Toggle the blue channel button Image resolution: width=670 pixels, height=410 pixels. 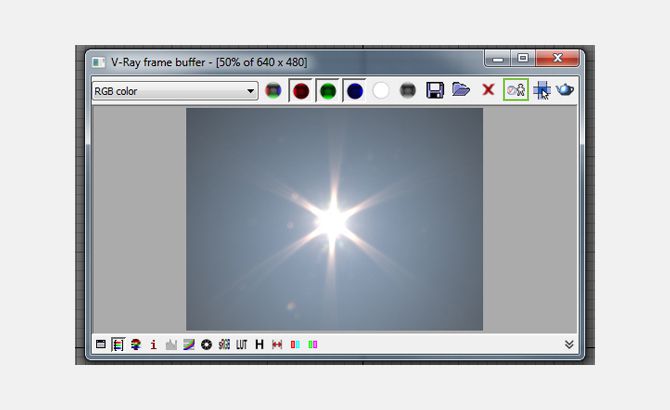[x=355, y=91]
